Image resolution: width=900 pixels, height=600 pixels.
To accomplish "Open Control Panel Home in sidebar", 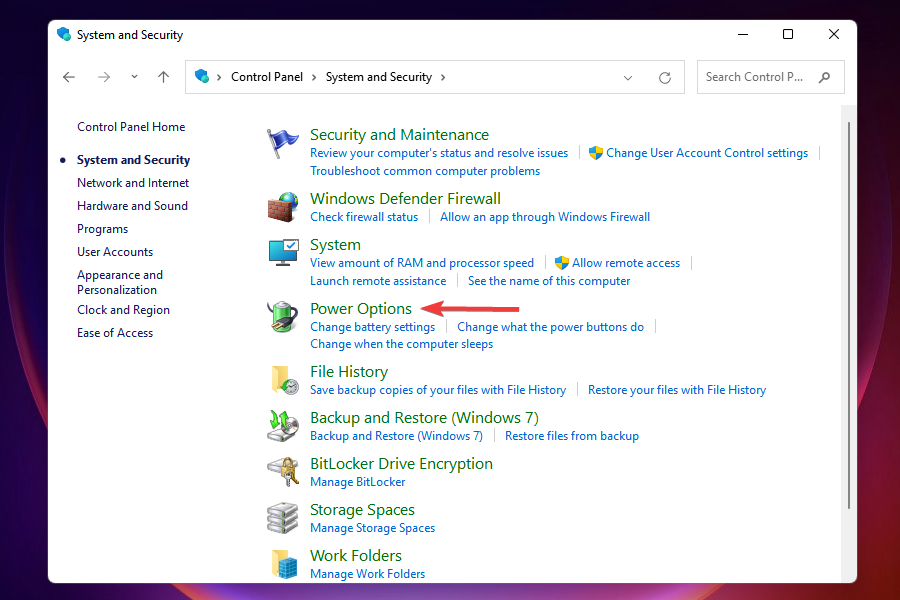I will (131, 127).
